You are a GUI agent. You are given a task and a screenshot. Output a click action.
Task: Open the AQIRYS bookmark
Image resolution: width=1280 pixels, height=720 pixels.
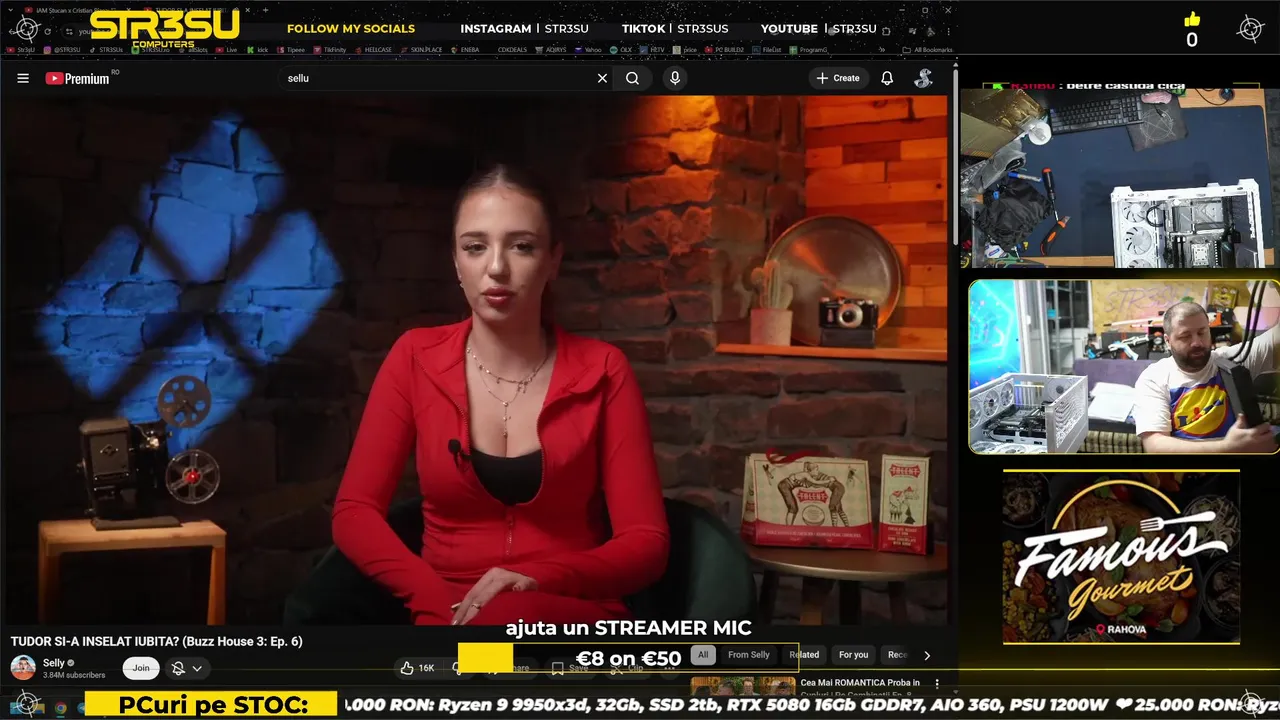point(551,49)
